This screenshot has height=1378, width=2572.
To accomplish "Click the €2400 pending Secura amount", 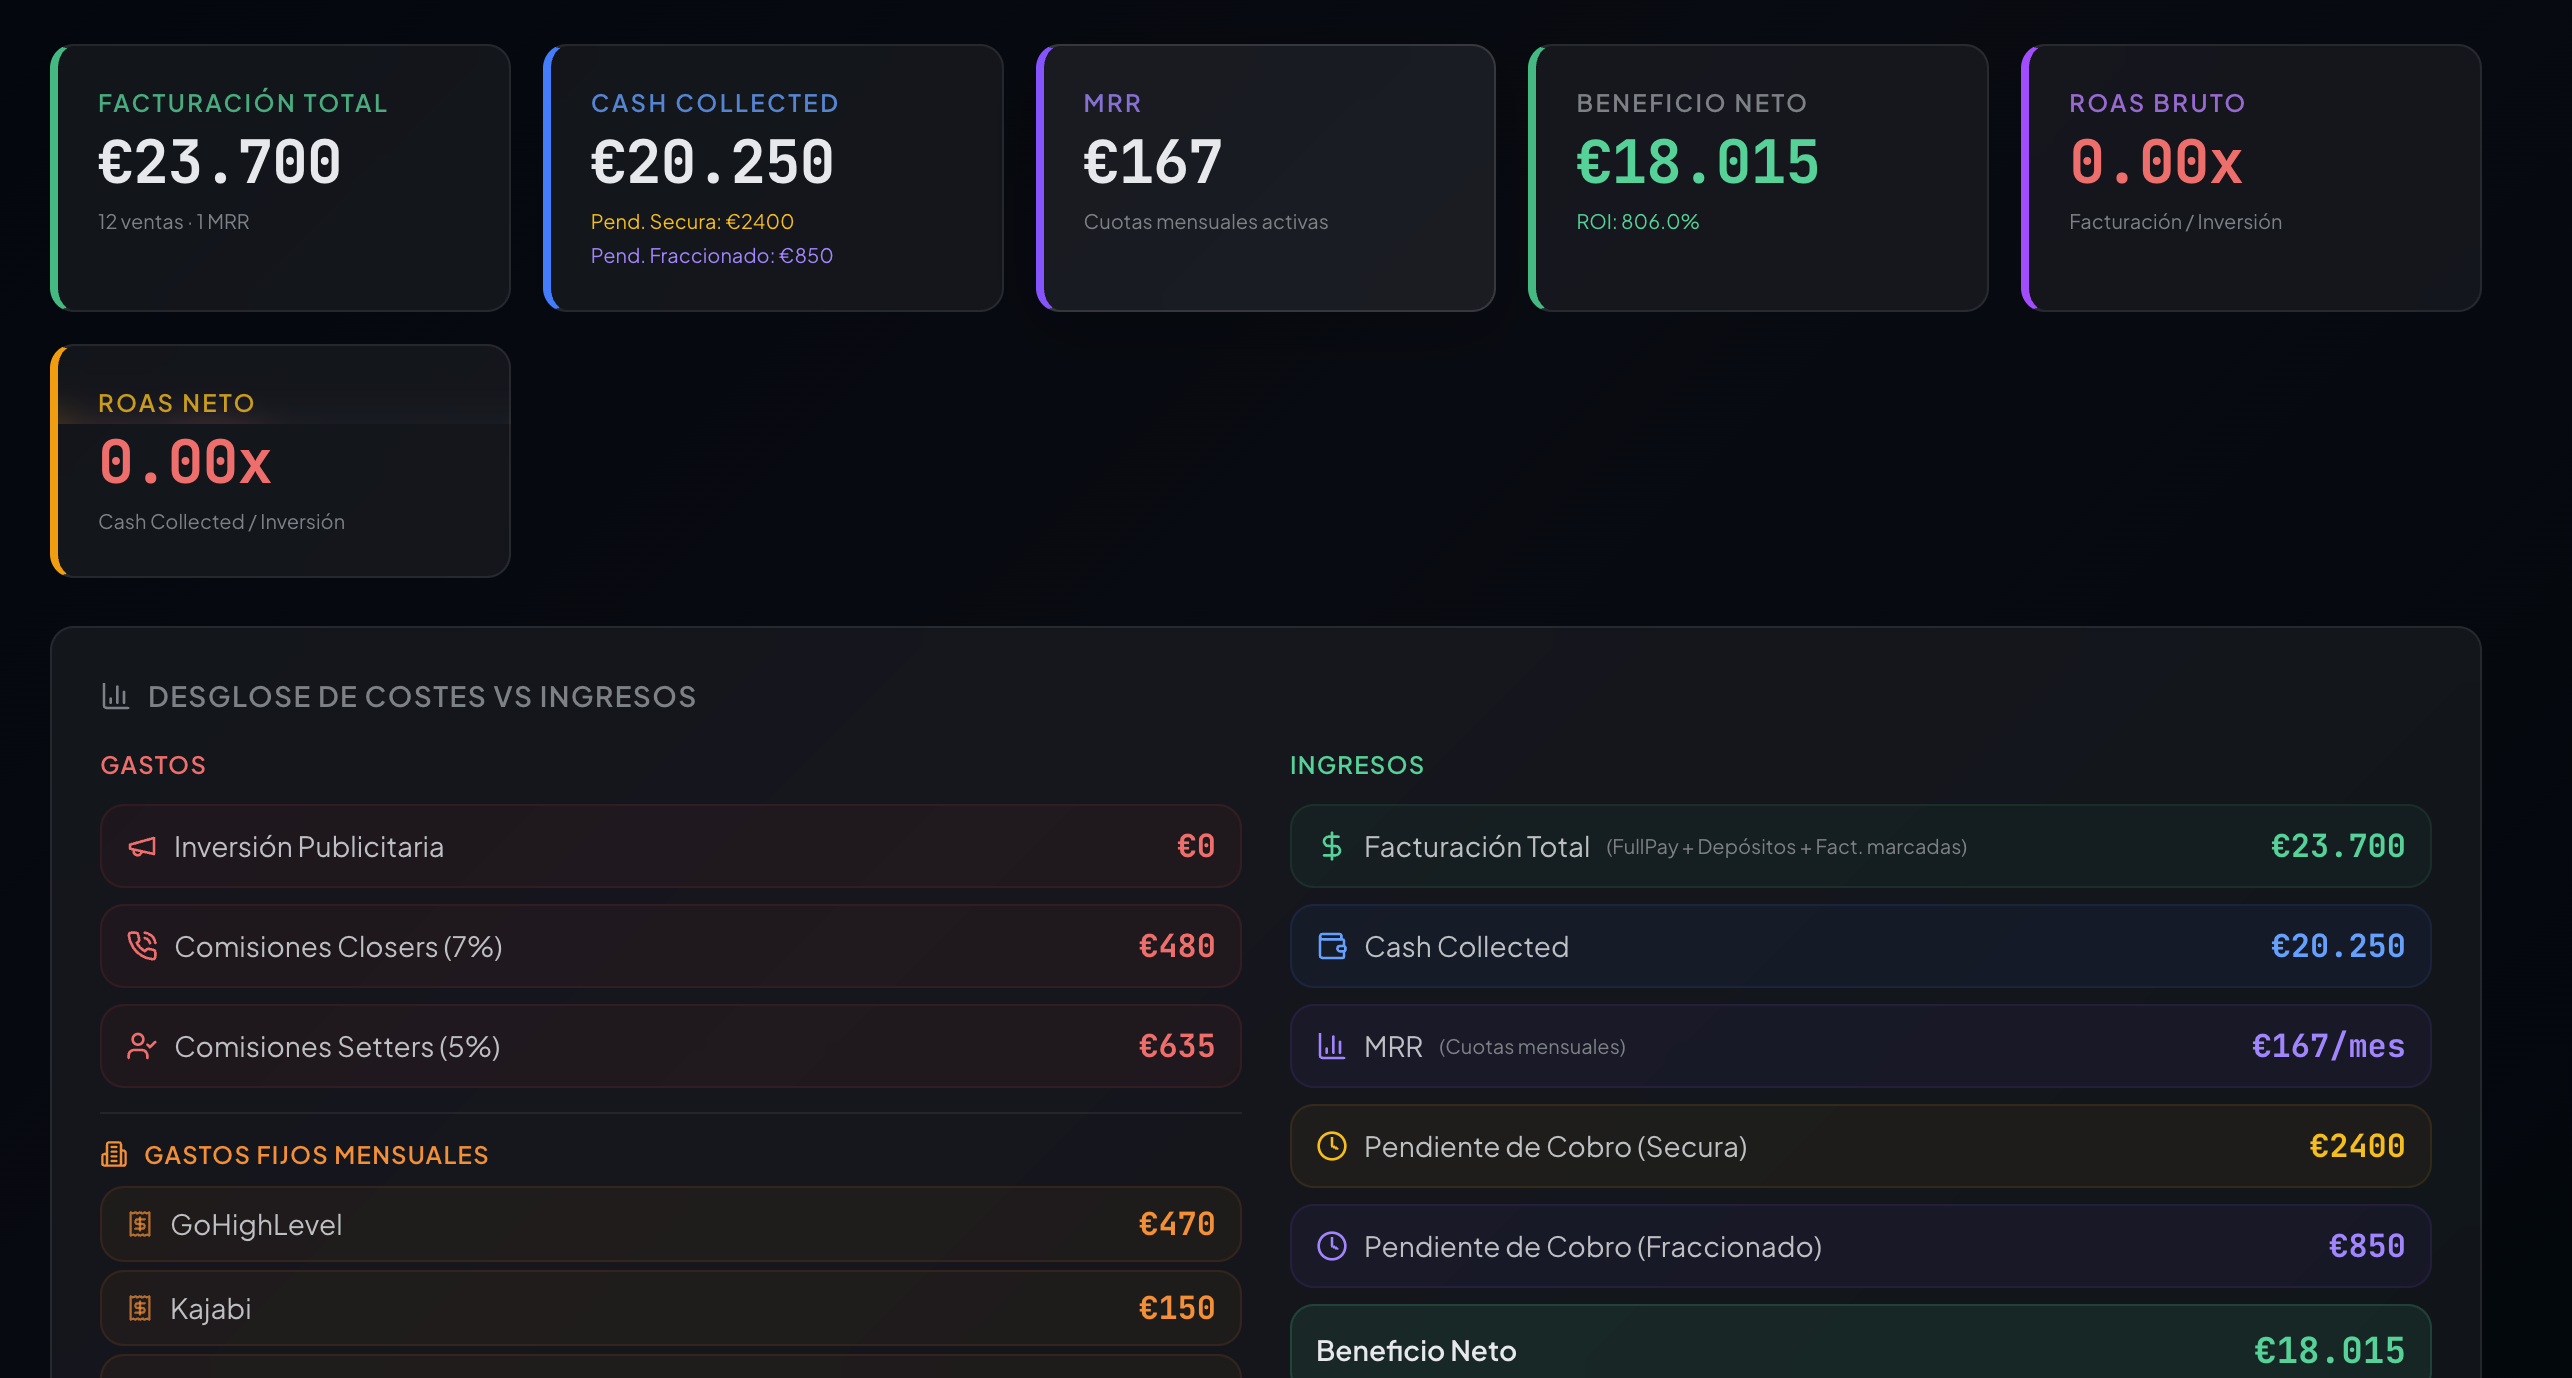I will coord(2357,1146).
